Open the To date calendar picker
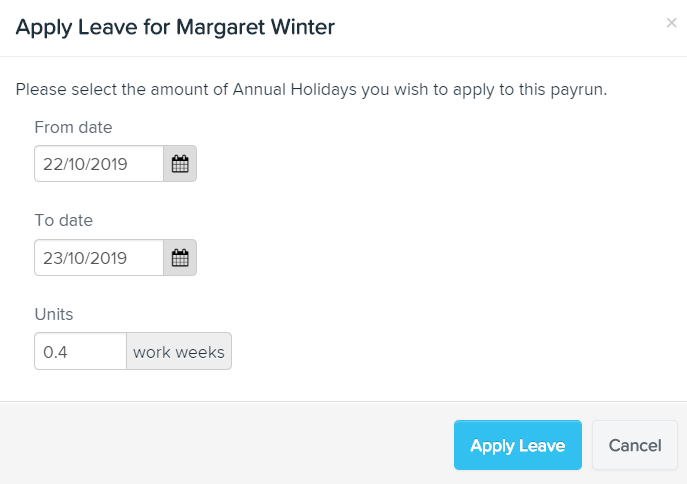Screen dimensions: 687x484 pos(180,258)
